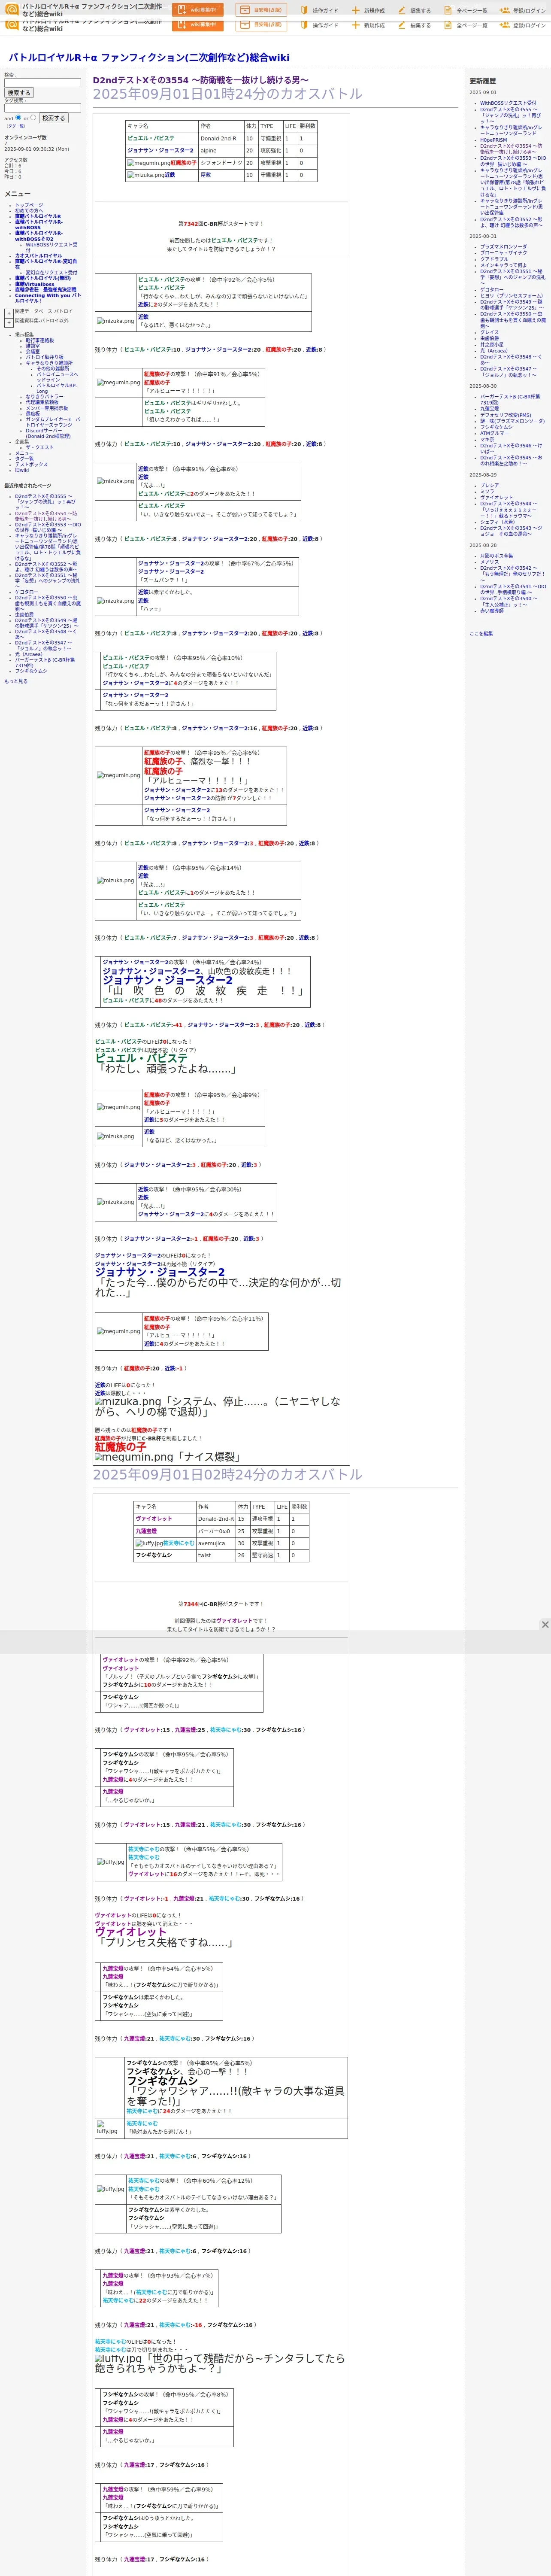This screenshot has width=551, height=2576.
Task: Click luffy.jpg image in second character table
Action: coord(149,1543)
